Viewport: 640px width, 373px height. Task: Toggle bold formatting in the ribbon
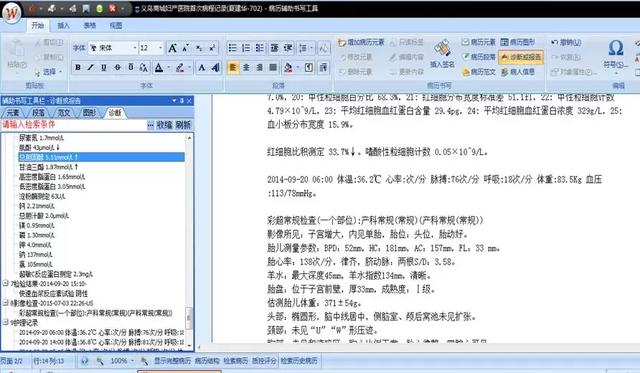78,67
